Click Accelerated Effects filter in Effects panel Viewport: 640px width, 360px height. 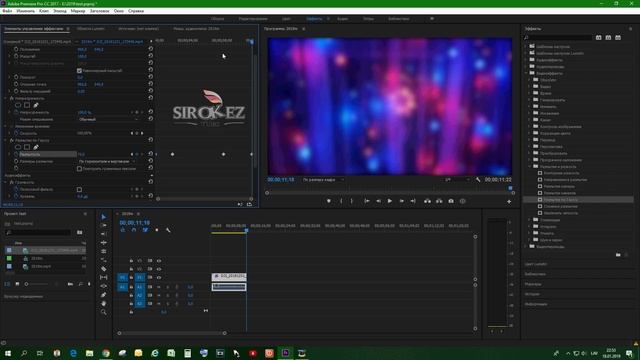(x=598, y=38)
